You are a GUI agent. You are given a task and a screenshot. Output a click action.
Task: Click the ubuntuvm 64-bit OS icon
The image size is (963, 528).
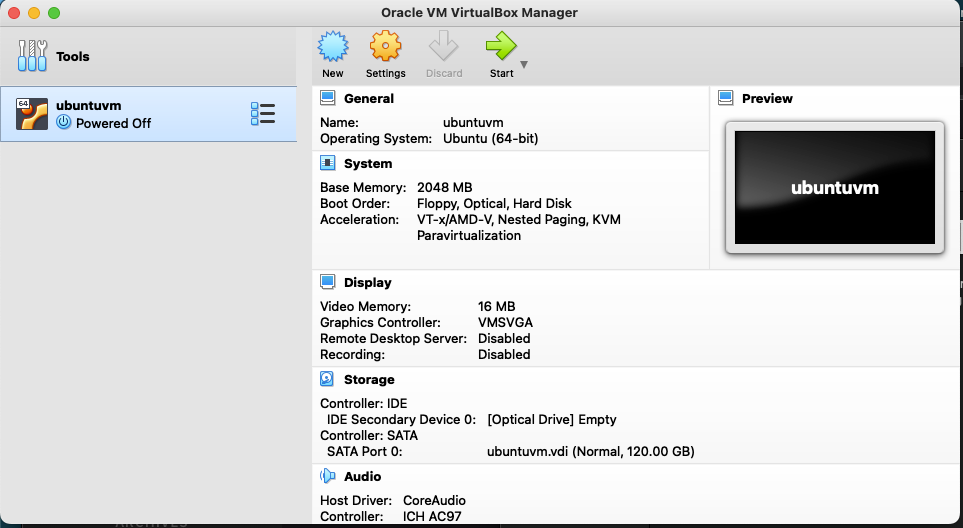click(x=32, y=114)
